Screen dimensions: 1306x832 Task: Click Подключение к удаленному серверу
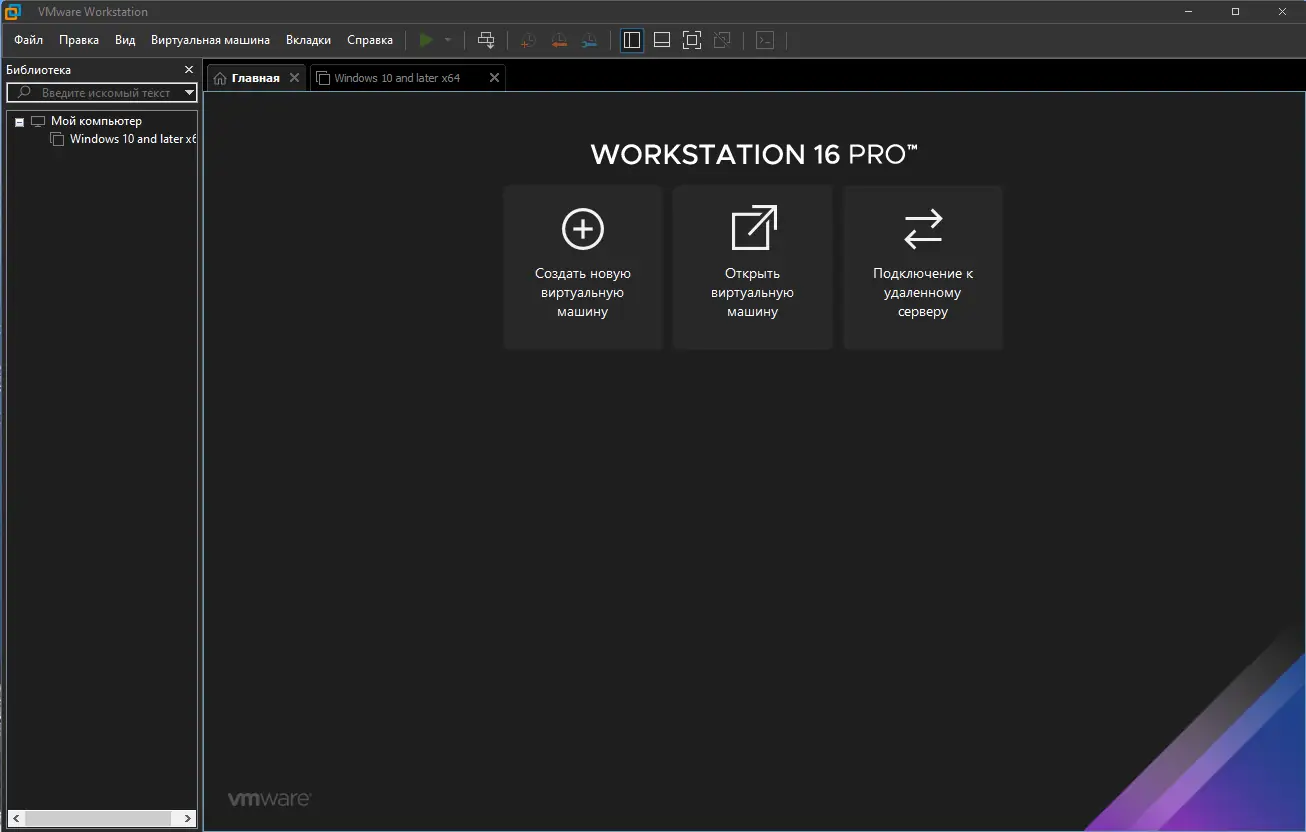922,267
